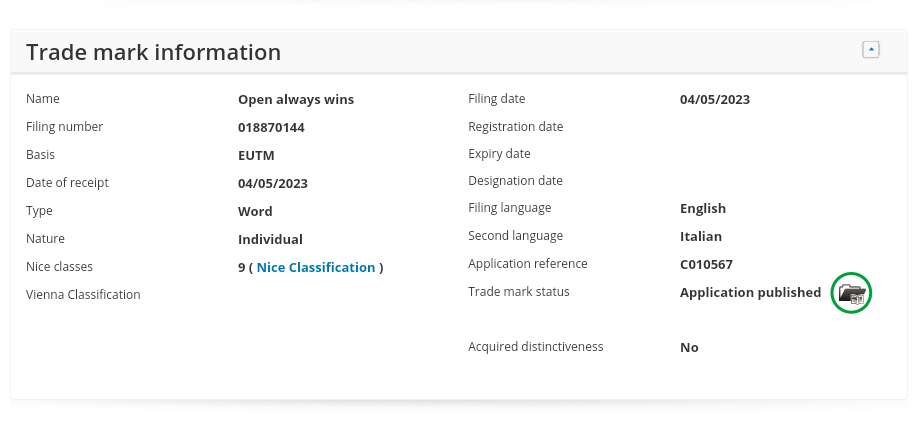The height and width of the screenshot is (429, 922).
Task: Click the date of receipt value
Action: pyautogui.click(x=272, y=184)
